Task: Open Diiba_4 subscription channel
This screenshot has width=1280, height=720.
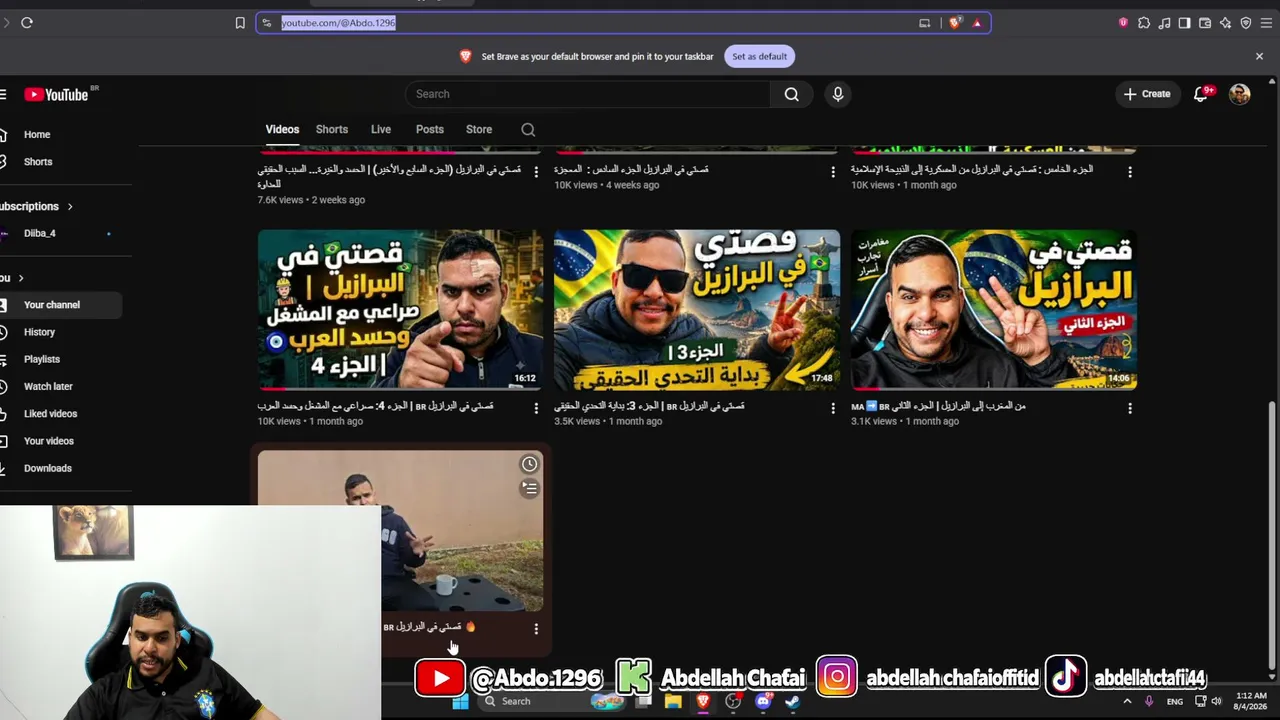Action: [x=61, y=233]
